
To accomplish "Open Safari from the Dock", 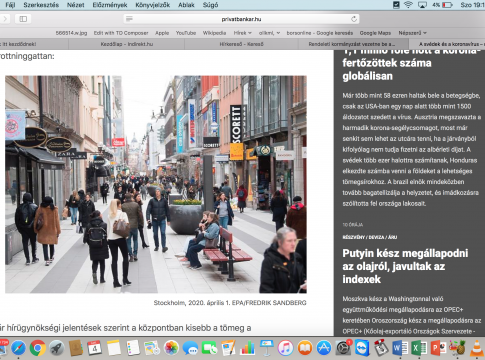I will [x=18, y=348].
